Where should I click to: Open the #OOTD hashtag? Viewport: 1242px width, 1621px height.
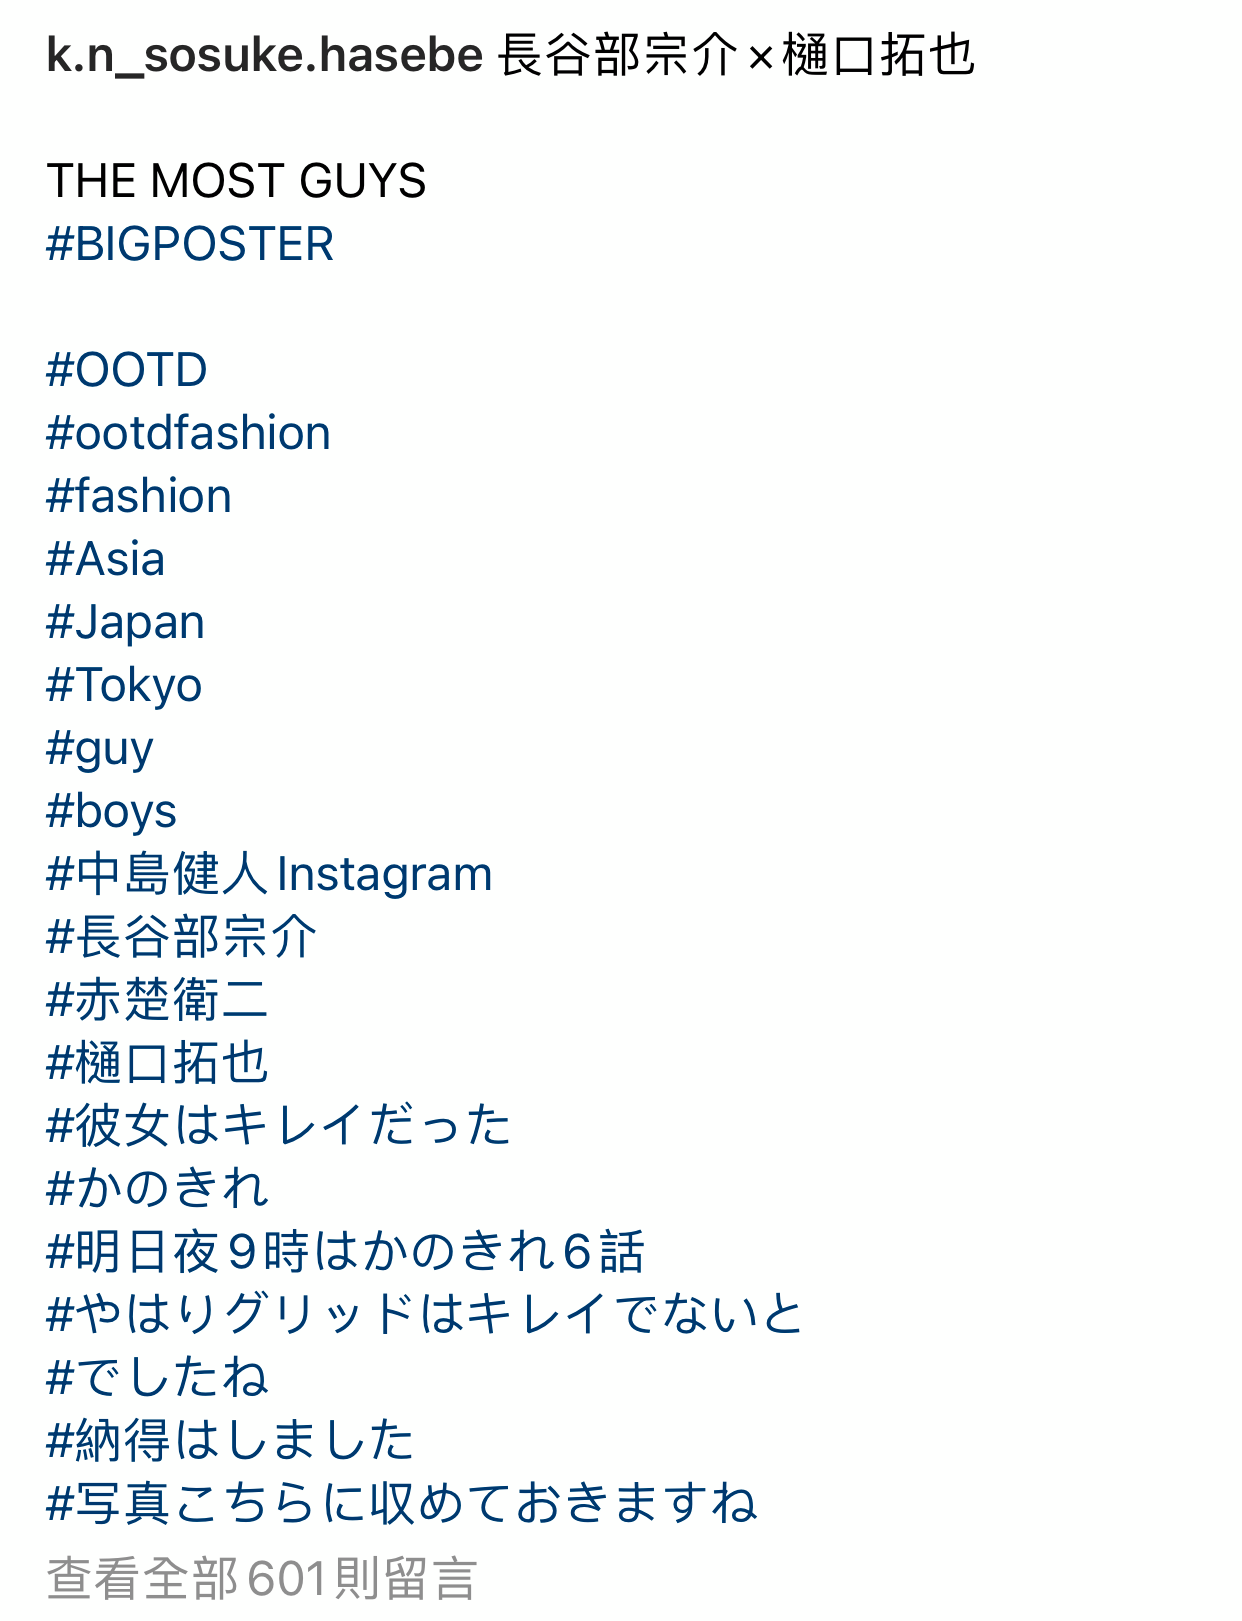pos(127,370)
